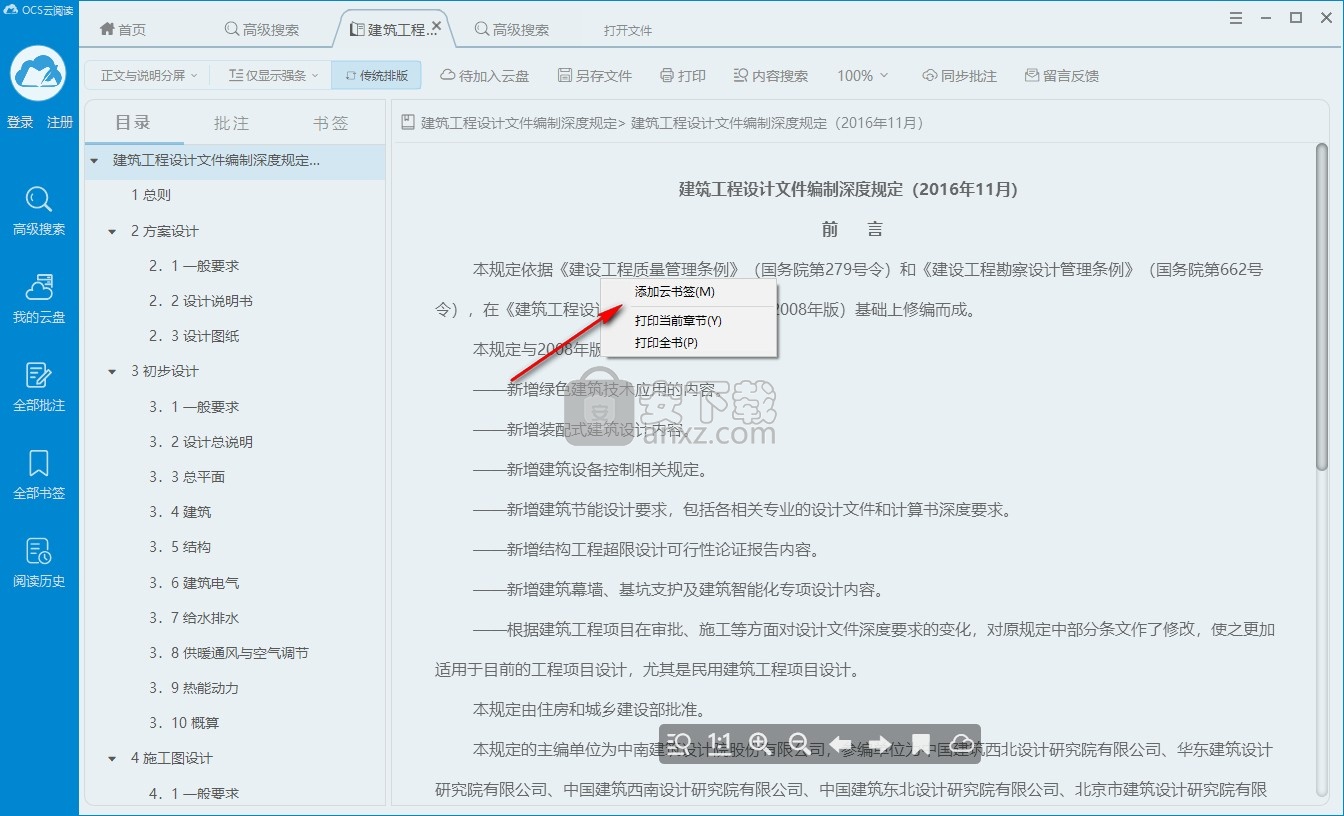The height and width of the screenshot is (816, 1344).
Task: Click 同步批注 toolbar button
Action: 959,76
